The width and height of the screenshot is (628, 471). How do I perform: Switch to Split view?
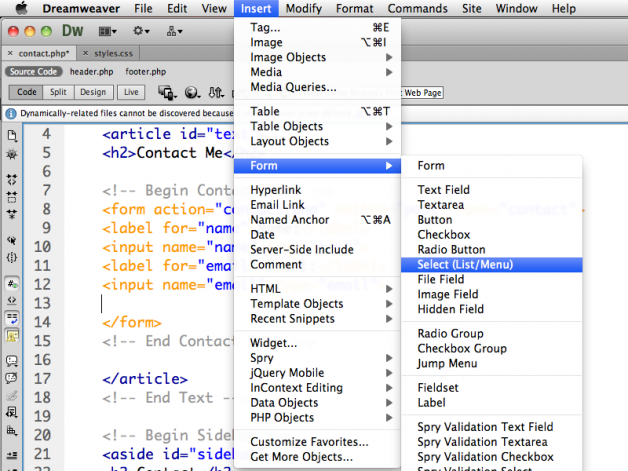point(58,92)
